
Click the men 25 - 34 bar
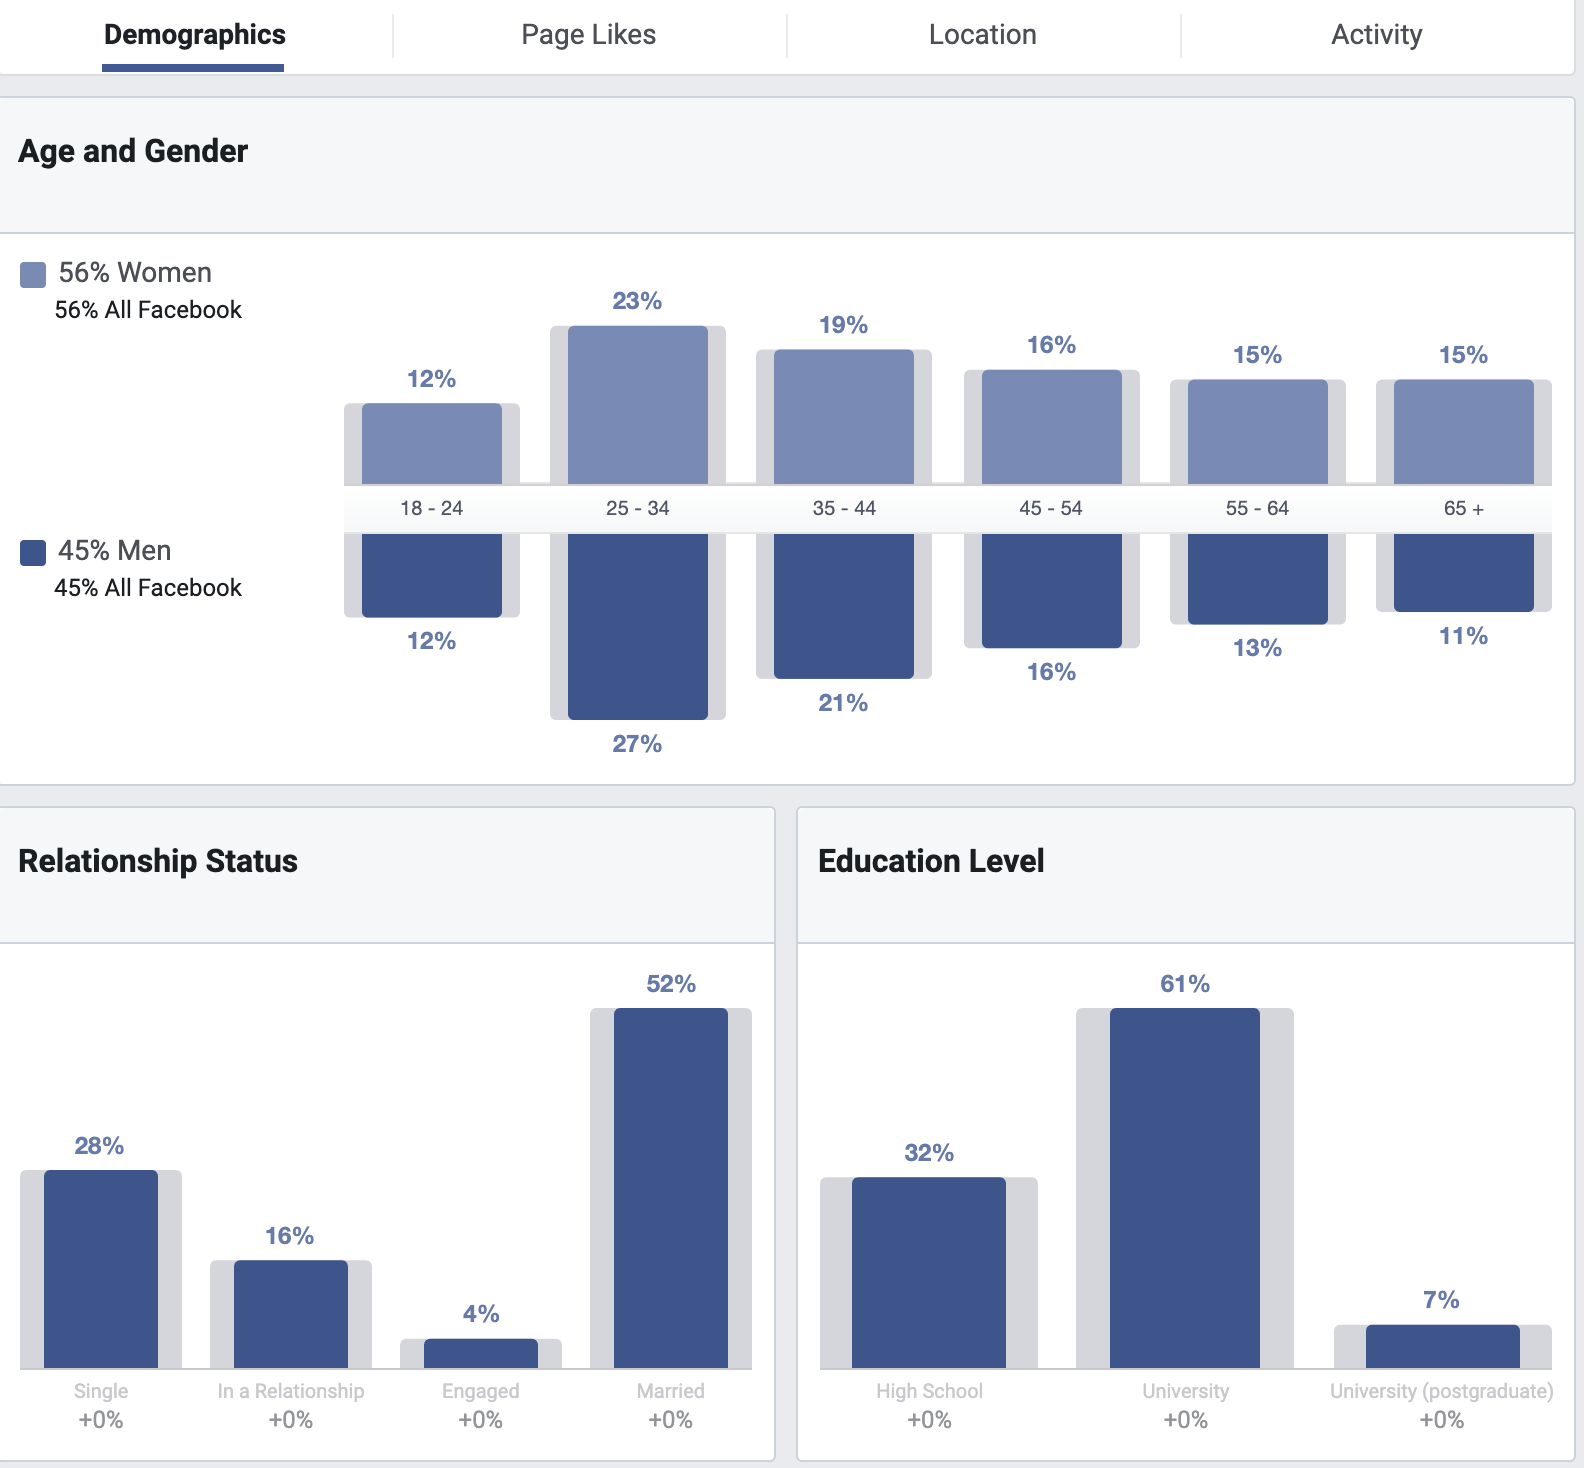pos(638,626)
